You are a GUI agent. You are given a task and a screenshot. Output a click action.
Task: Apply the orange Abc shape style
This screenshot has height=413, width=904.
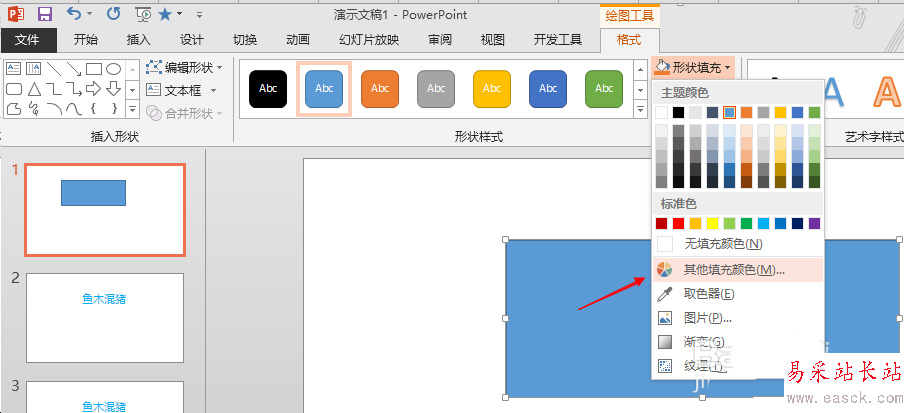click(x=380, y=89)
